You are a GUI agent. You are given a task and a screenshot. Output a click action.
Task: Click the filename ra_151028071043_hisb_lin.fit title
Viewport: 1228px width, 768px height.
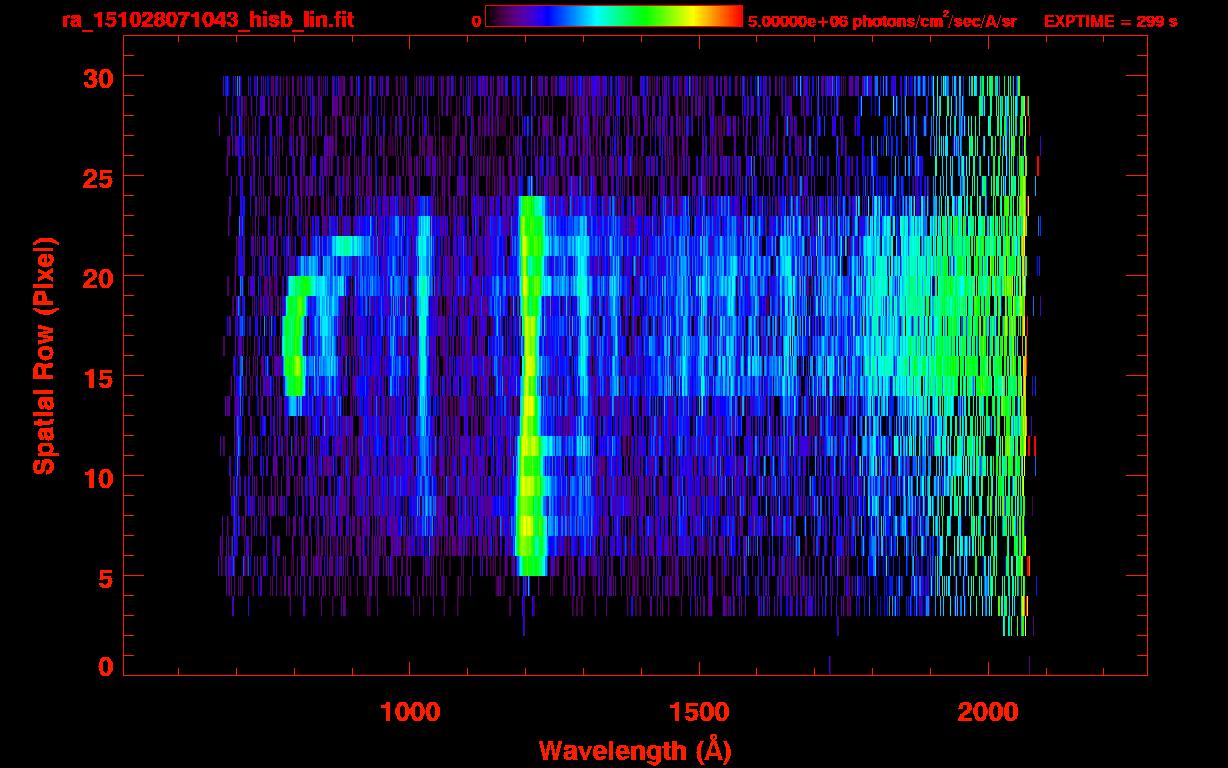click(207, 20)
